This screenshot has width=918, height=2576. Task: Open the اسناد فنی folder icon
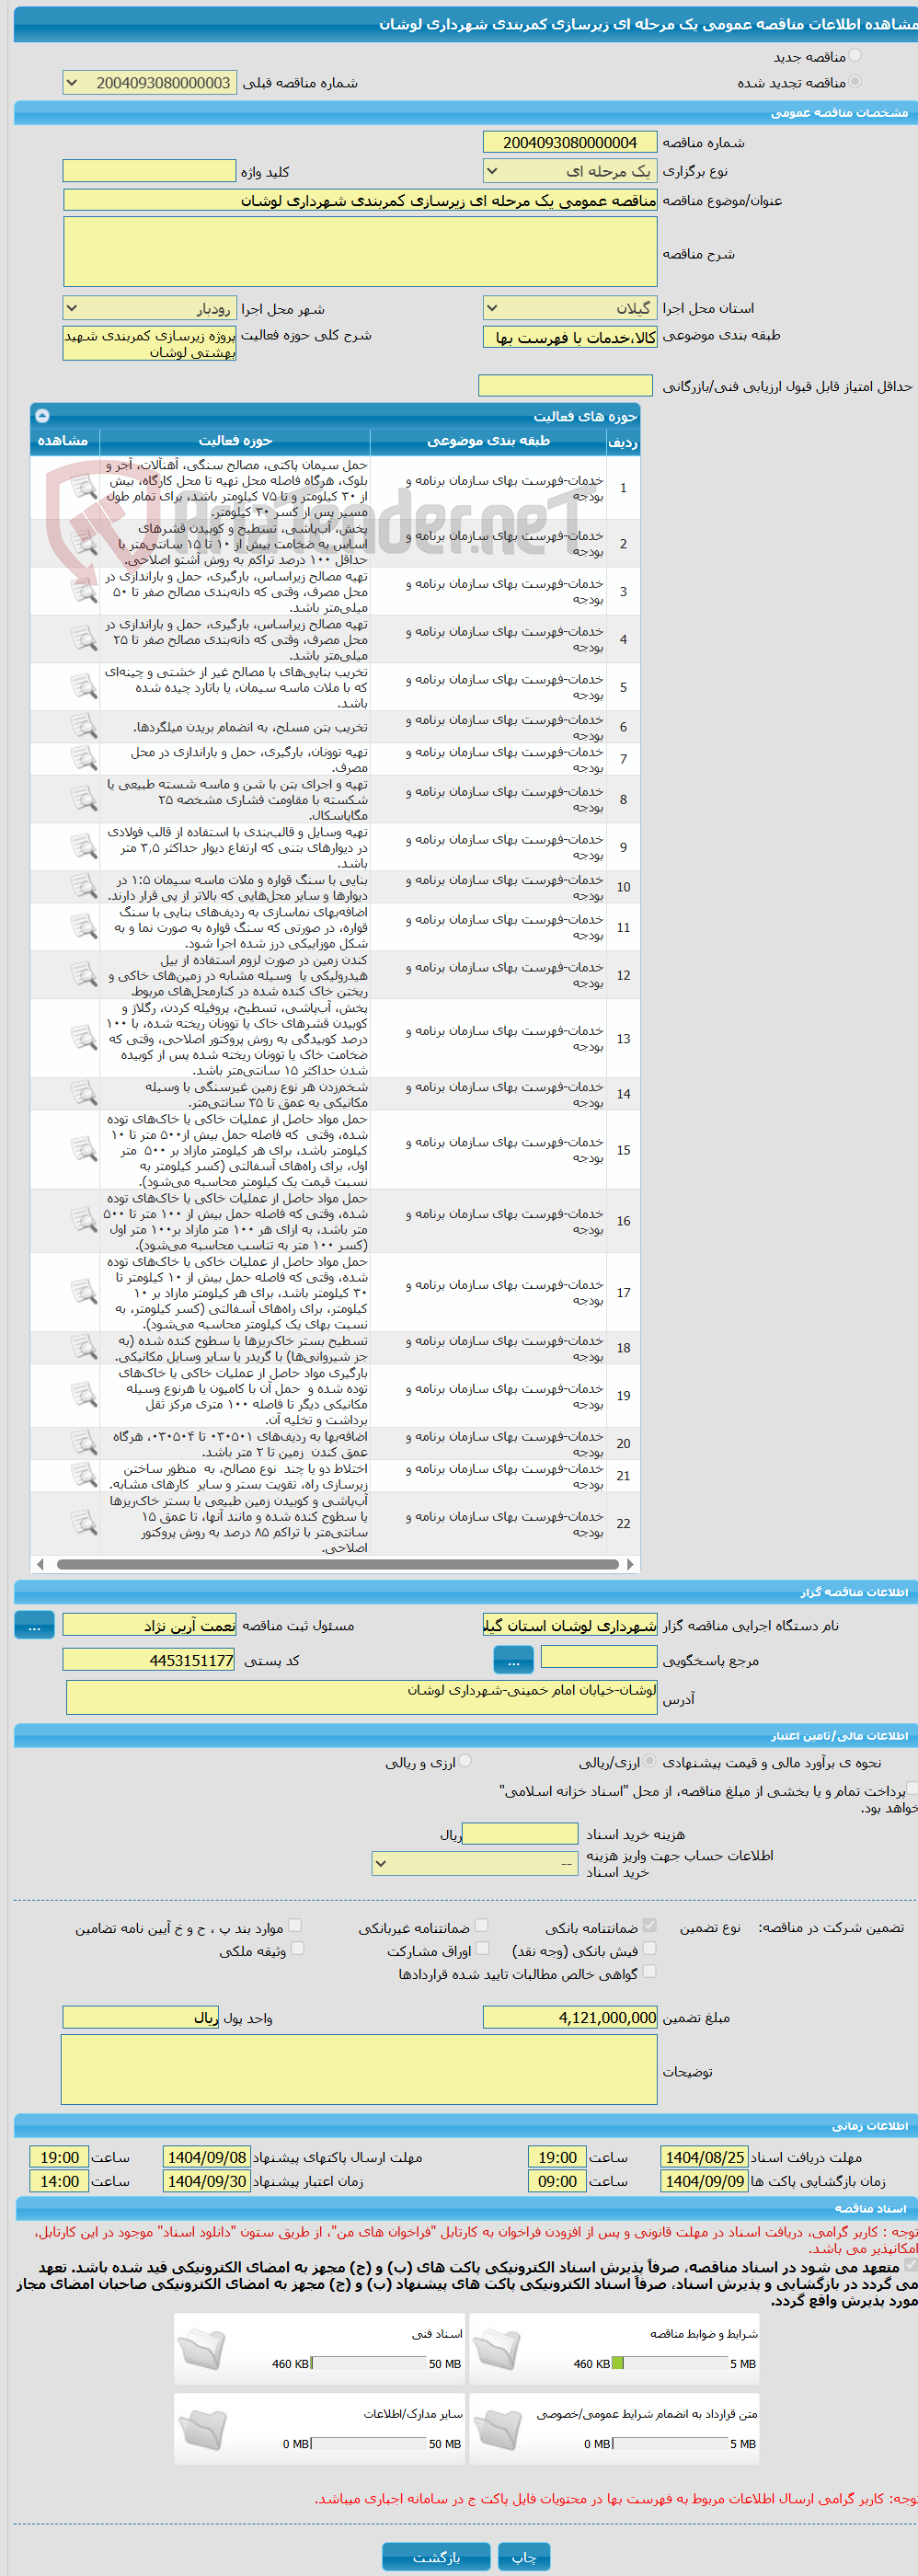(x=201, y=2349)
